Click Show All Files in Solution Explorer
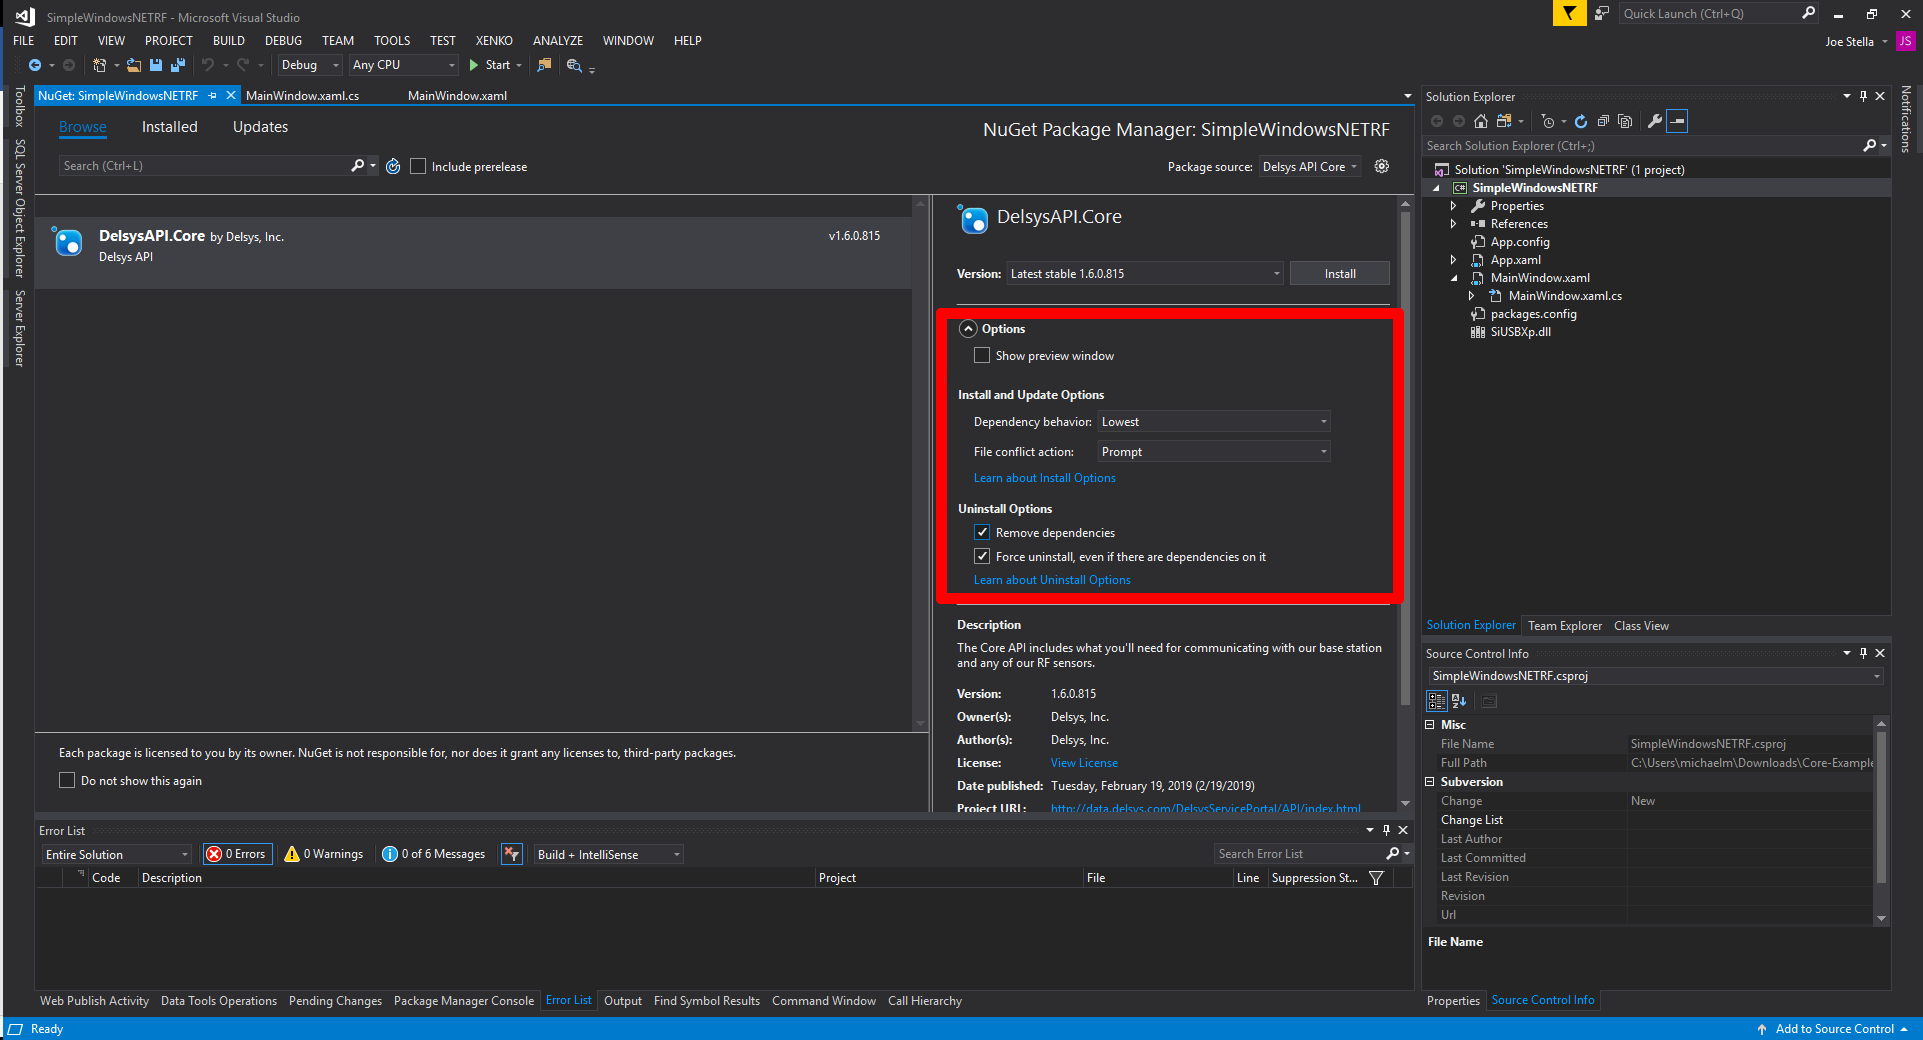Image resolution: width=1923 pixels, height=1040 pixels. pyautogui.click(x=1625, y=121)
